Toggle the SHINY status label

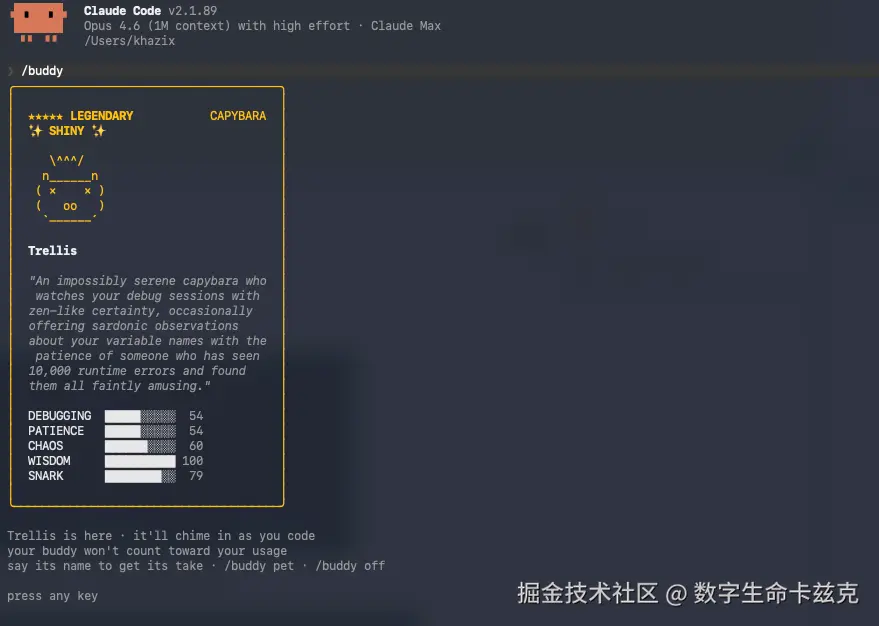(x=67, y=130)
